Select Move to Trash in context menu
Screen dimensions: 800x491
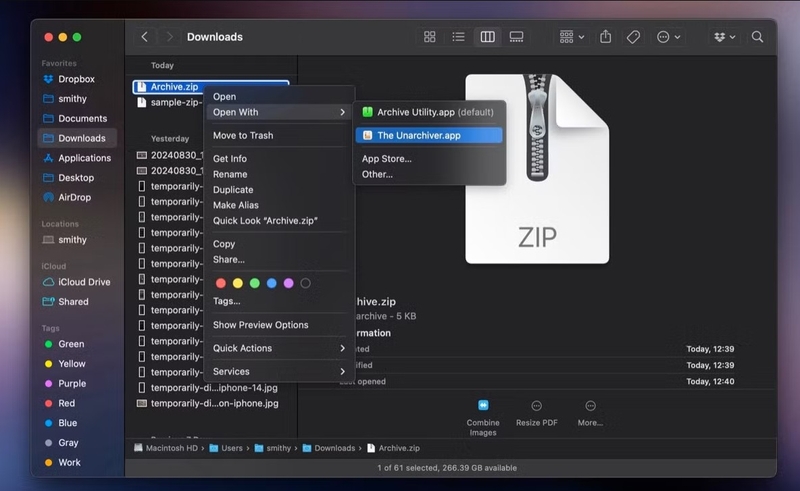[x=243, y=135]
